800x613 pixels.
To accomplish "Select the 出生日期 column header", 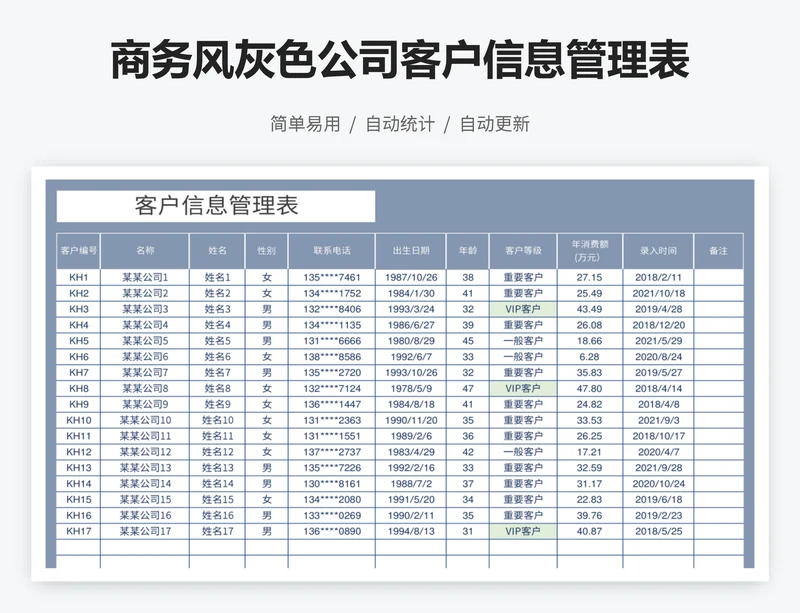I will 411,251.
